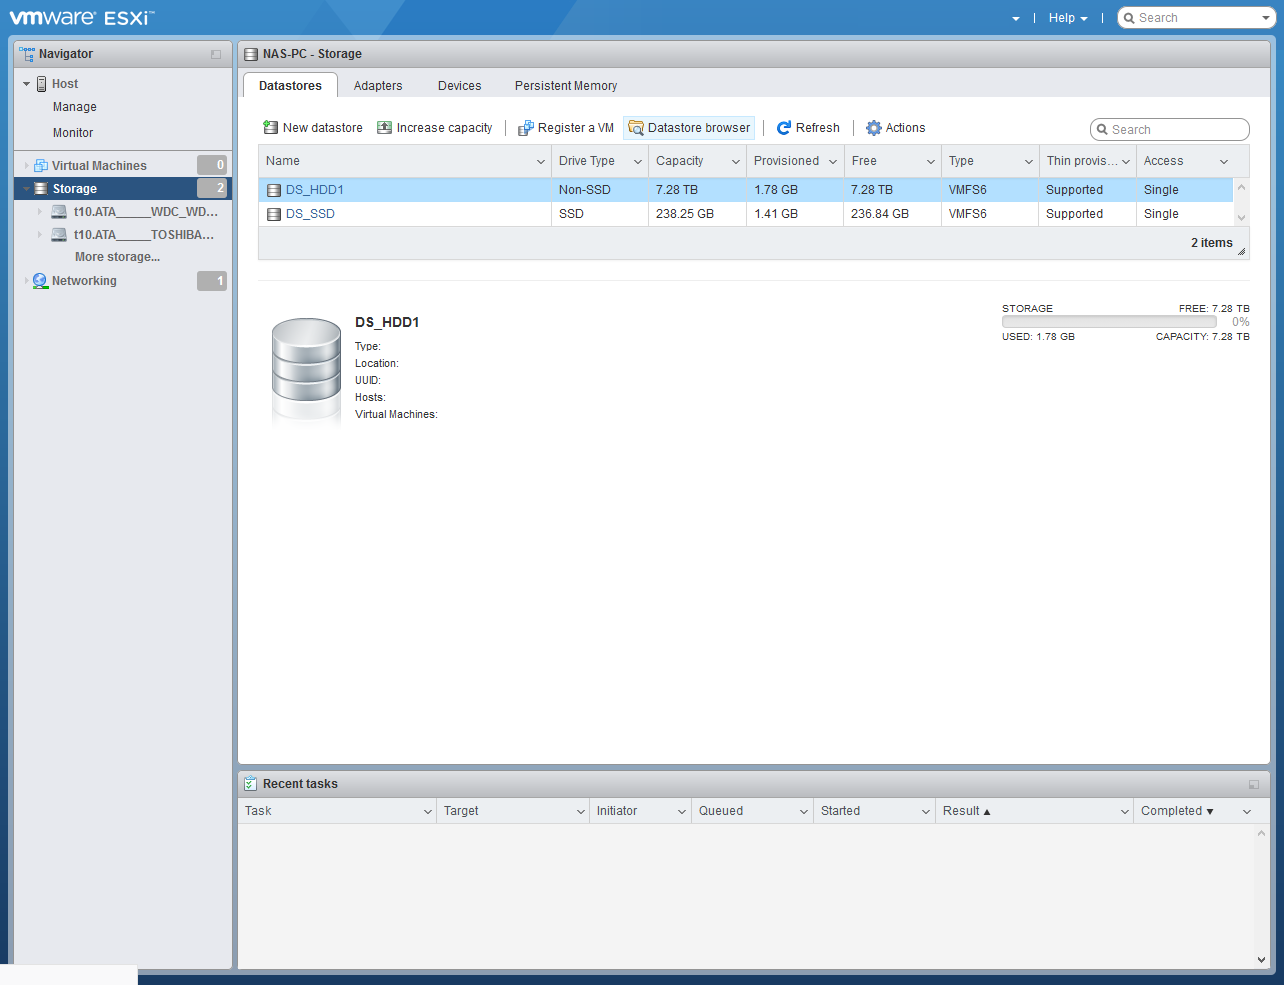
Task: Minimize the Navigator panel
Action: [216, 55]
